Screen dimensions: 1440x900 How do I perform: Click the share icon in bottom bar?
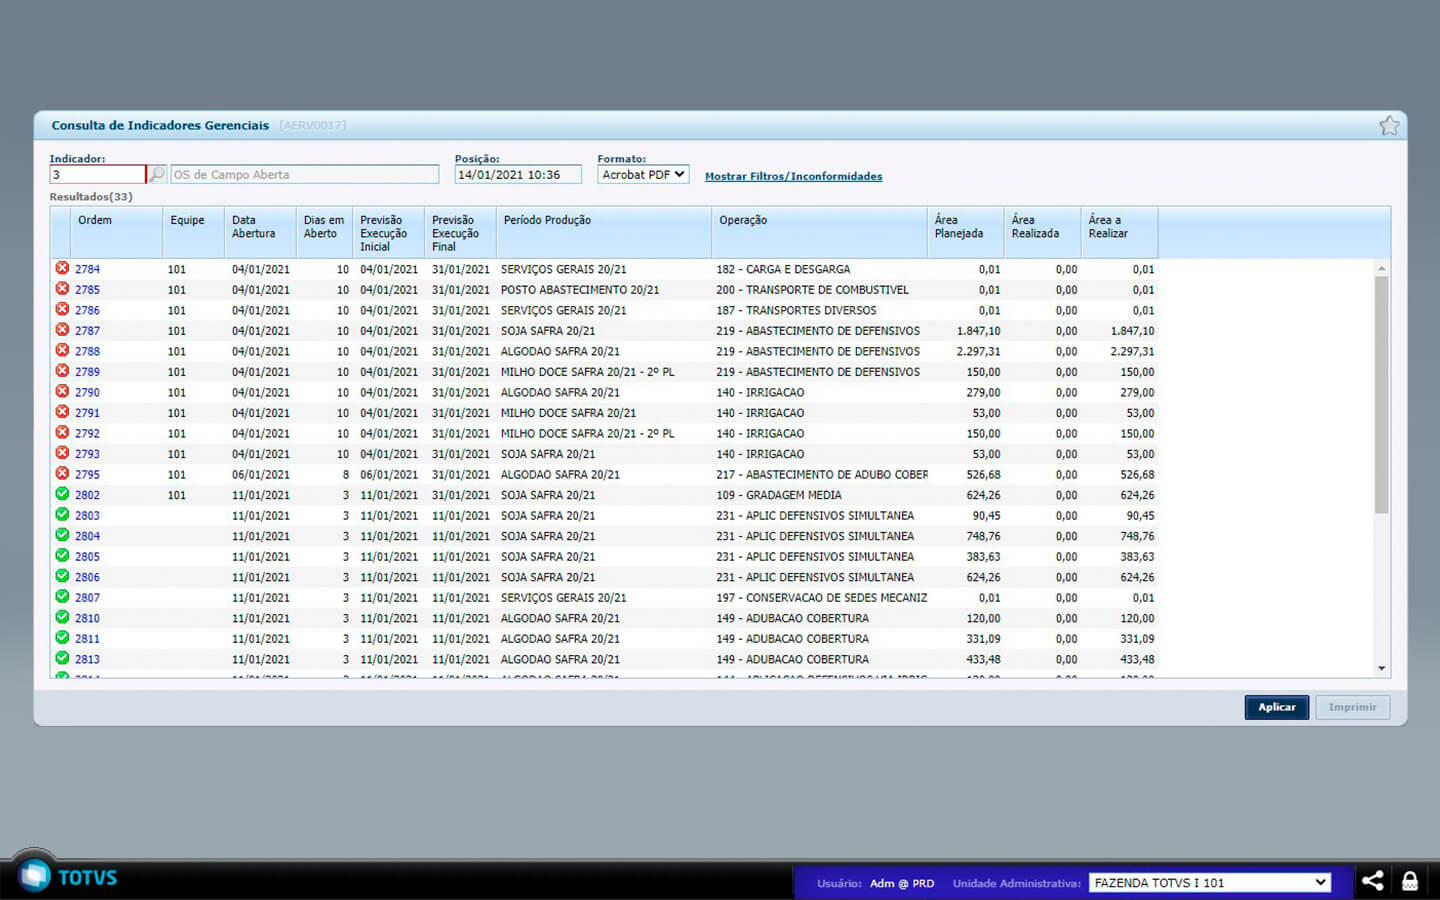[x=1372, y=881]
